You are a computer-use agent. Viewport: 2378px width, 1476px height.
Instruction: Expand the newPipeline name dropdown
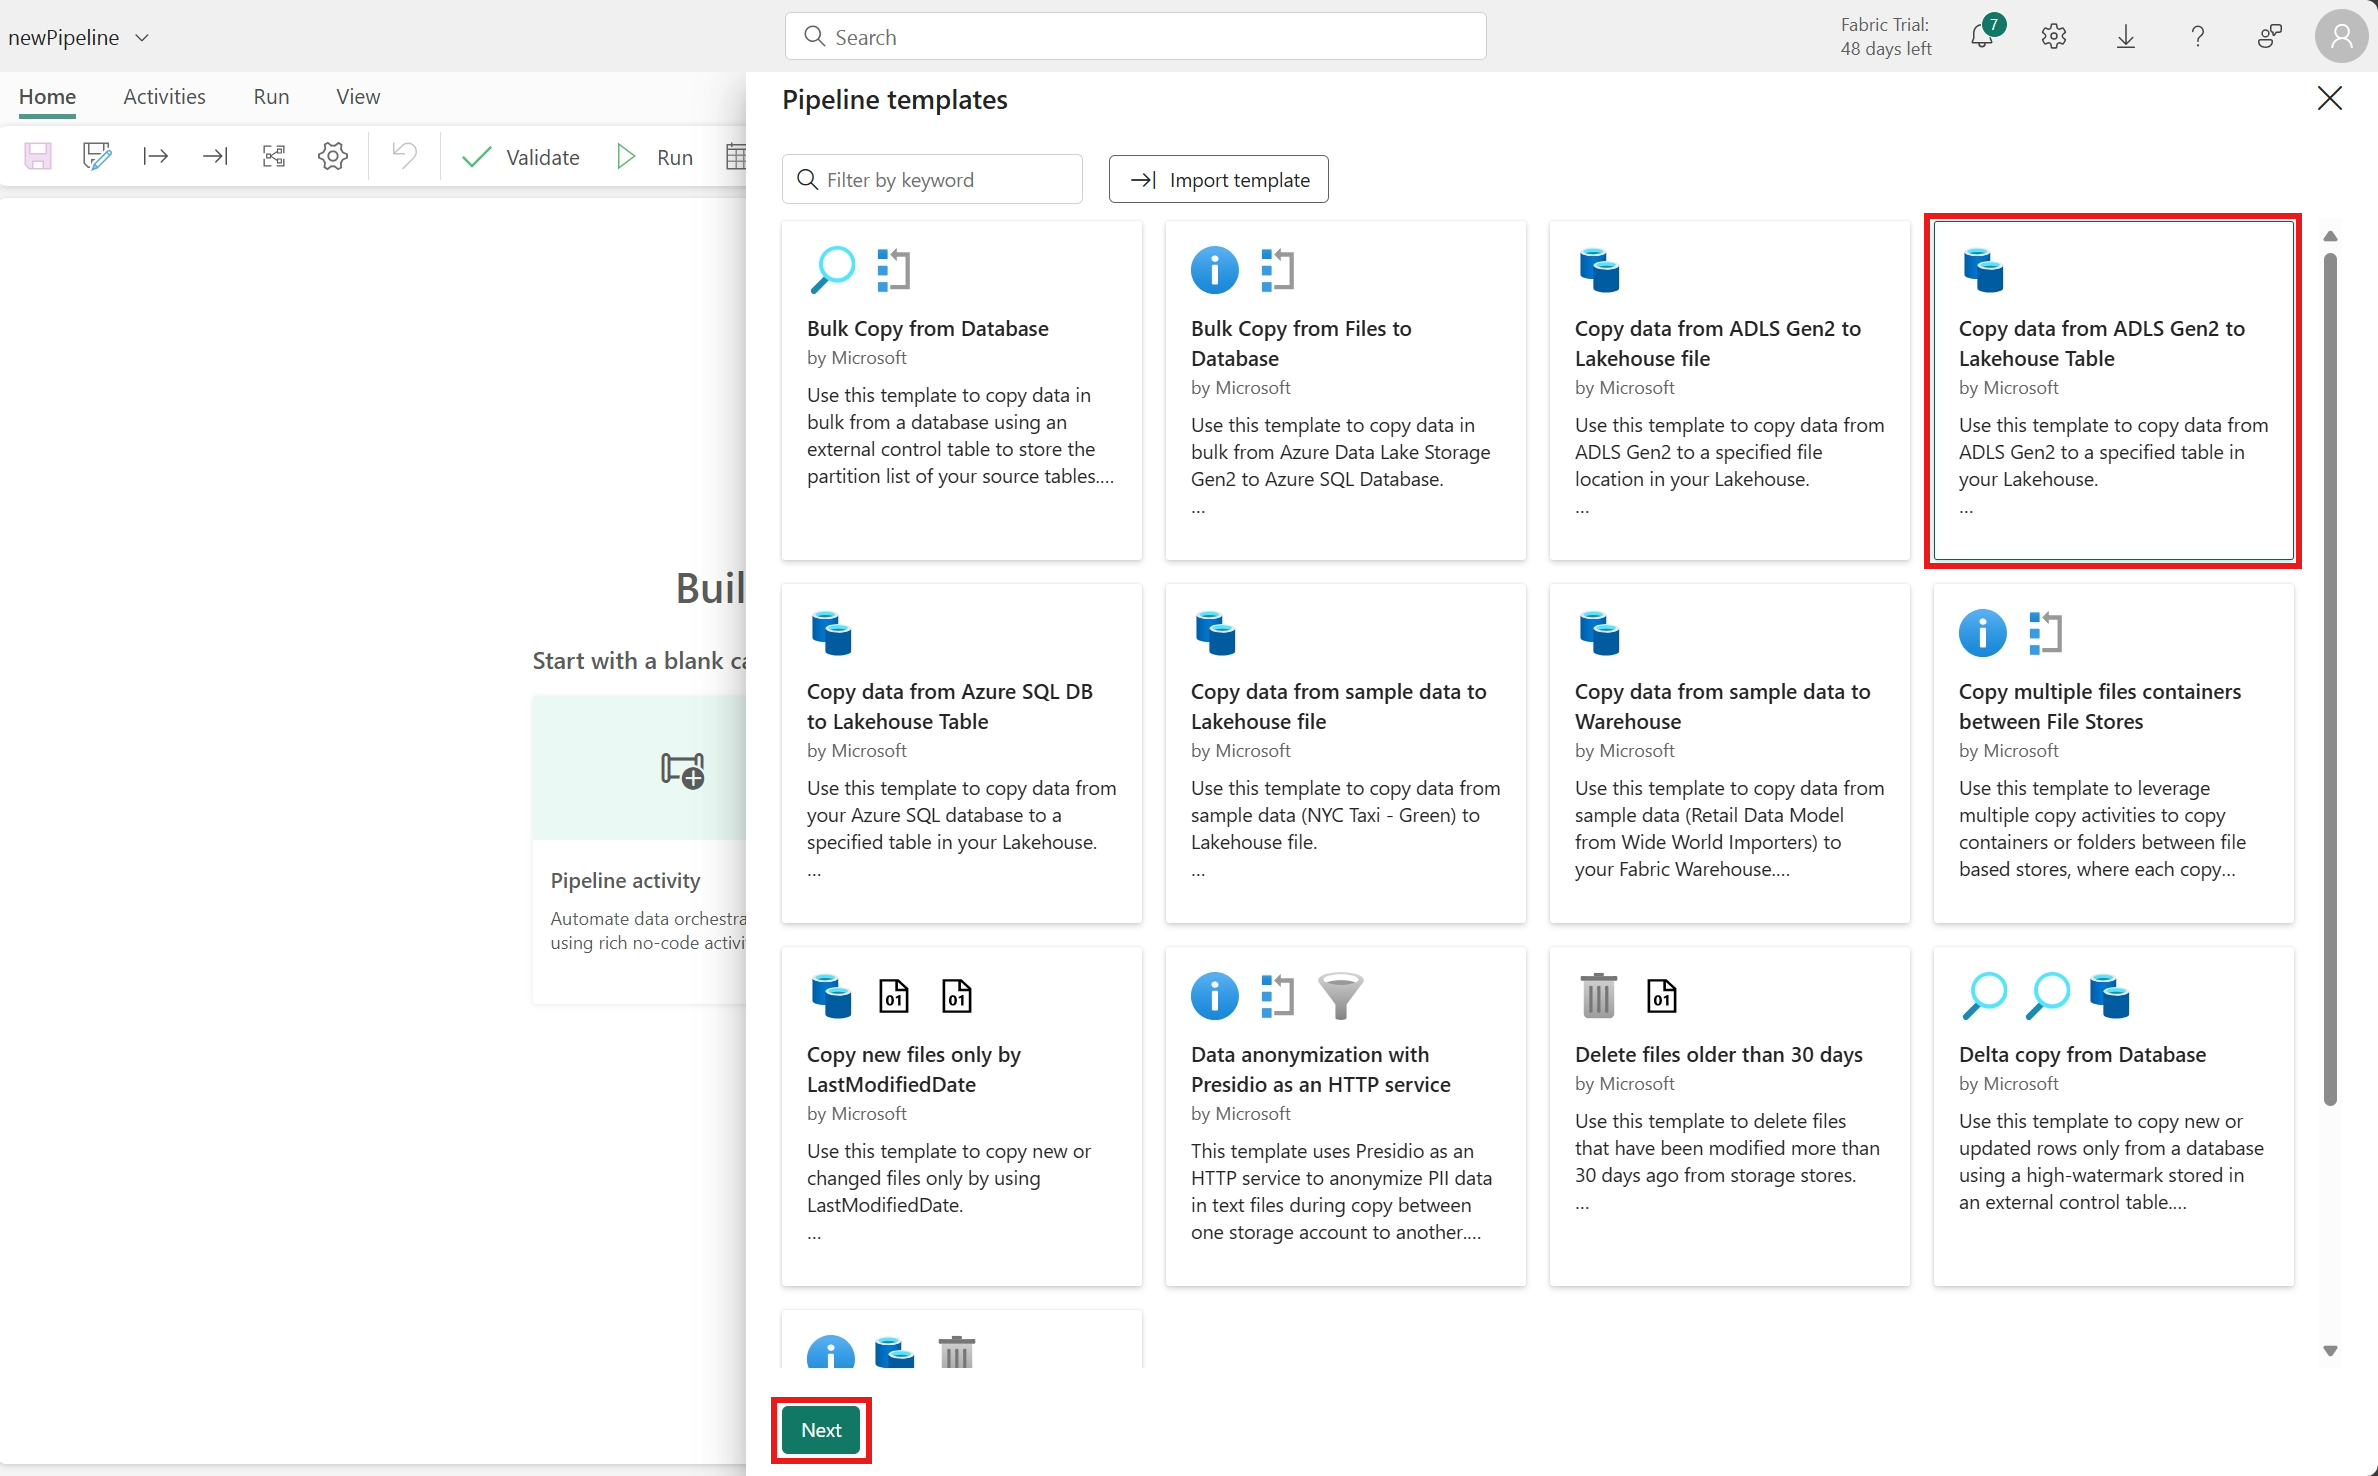142,38
